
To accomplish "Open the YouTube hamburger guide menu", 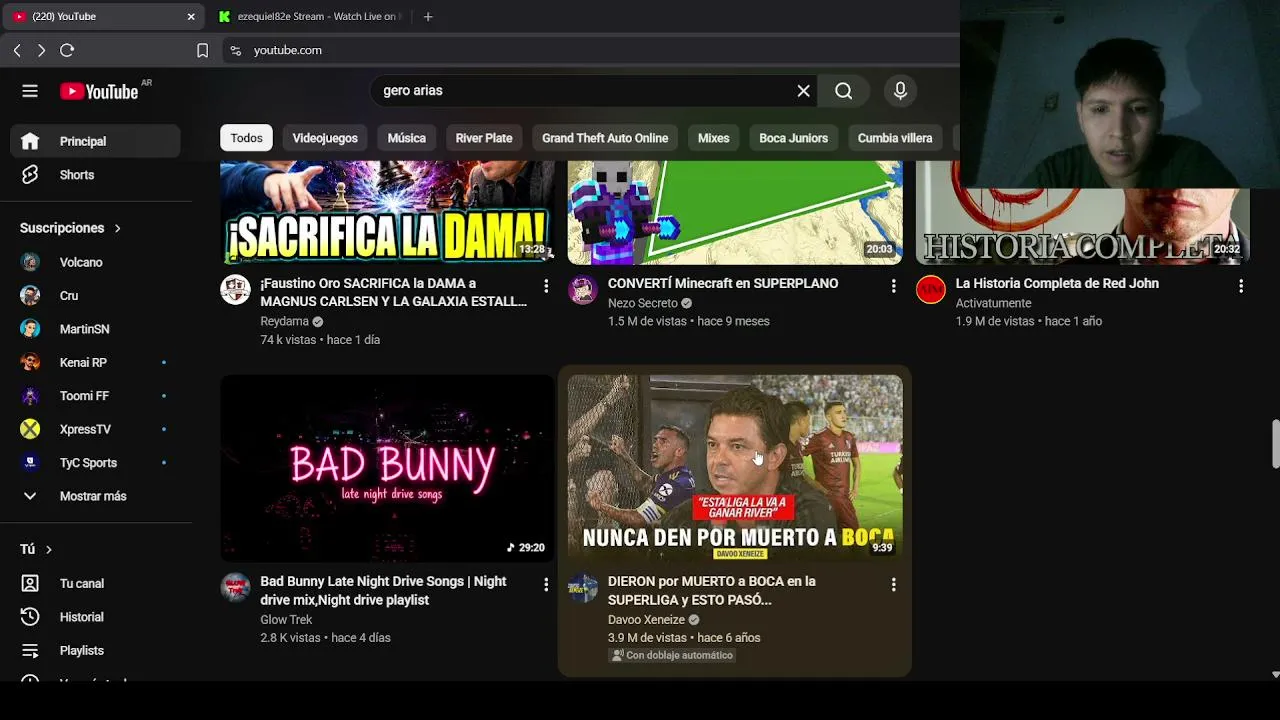I will click(30, 91).
